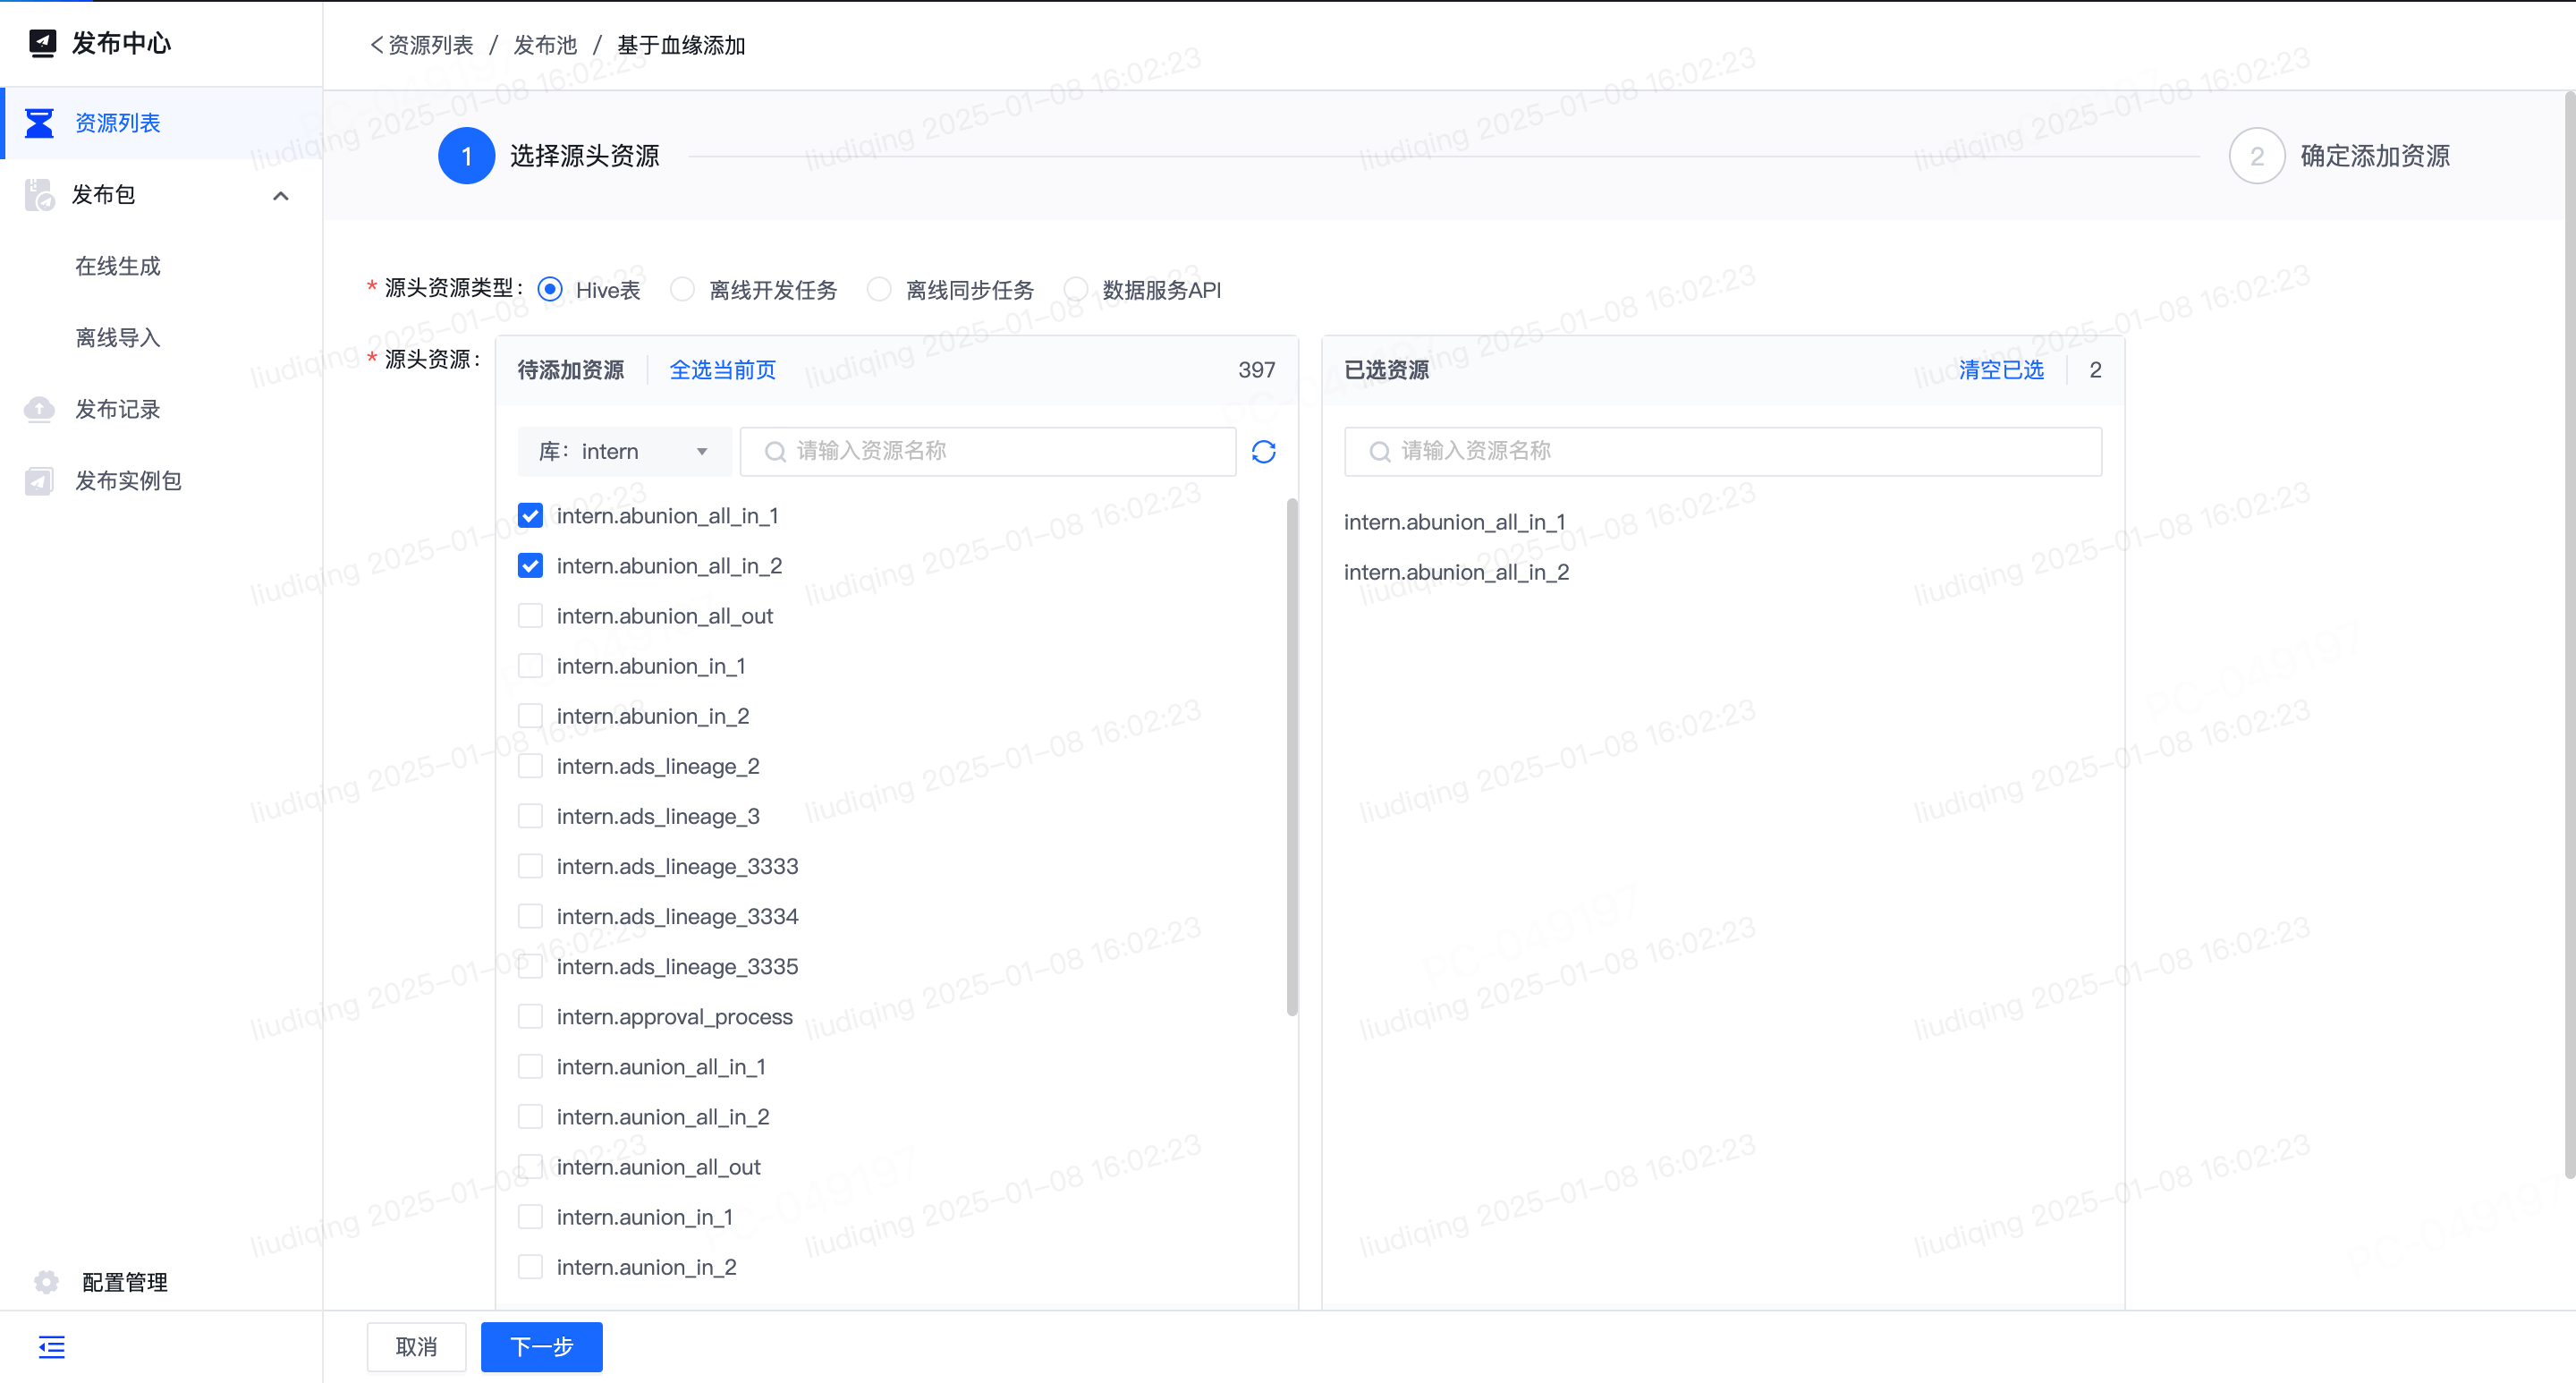Collapse sidebar with bottom-left menu icon
2576x1383 pixels.
[x=52, y=1347]
